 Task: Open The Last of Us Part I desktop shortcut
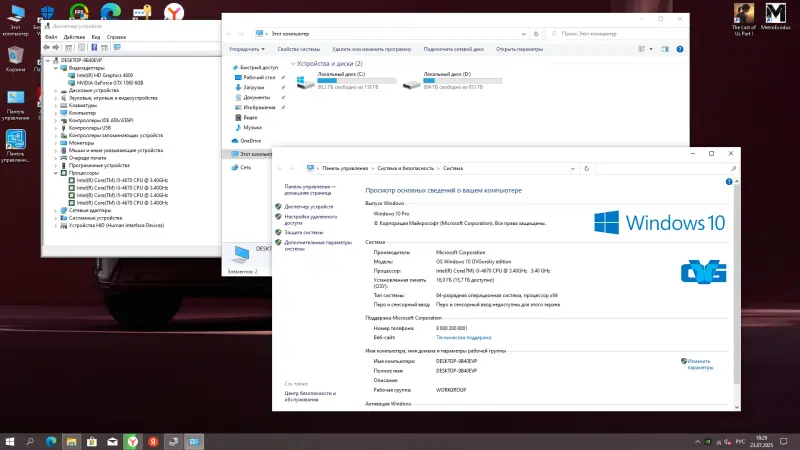743,19
